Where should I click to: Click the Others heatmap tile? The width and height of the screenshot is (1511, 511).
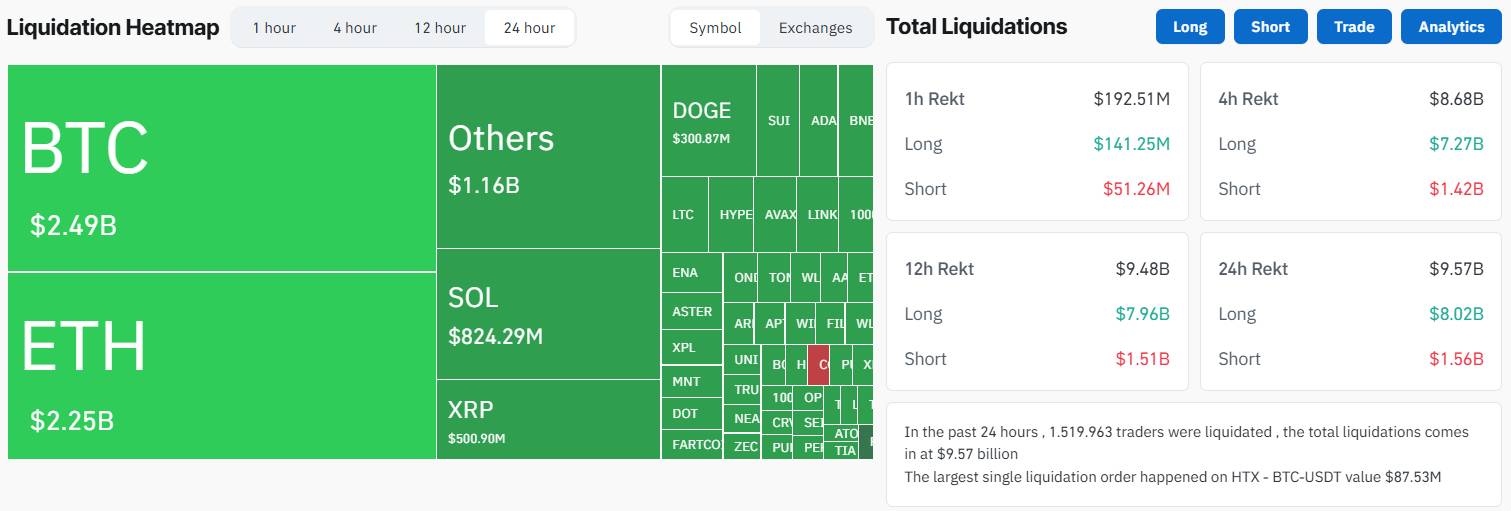click(548, 157)
